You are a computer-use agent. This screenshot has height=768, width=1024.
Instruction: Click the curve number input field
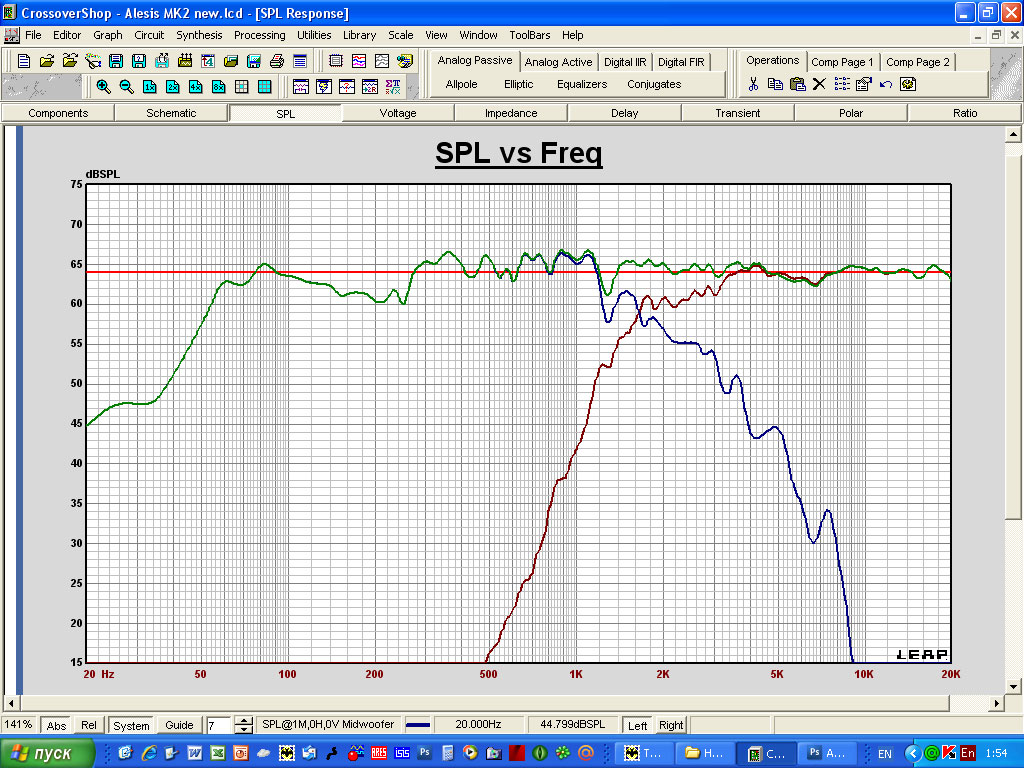tap(219, 726)
